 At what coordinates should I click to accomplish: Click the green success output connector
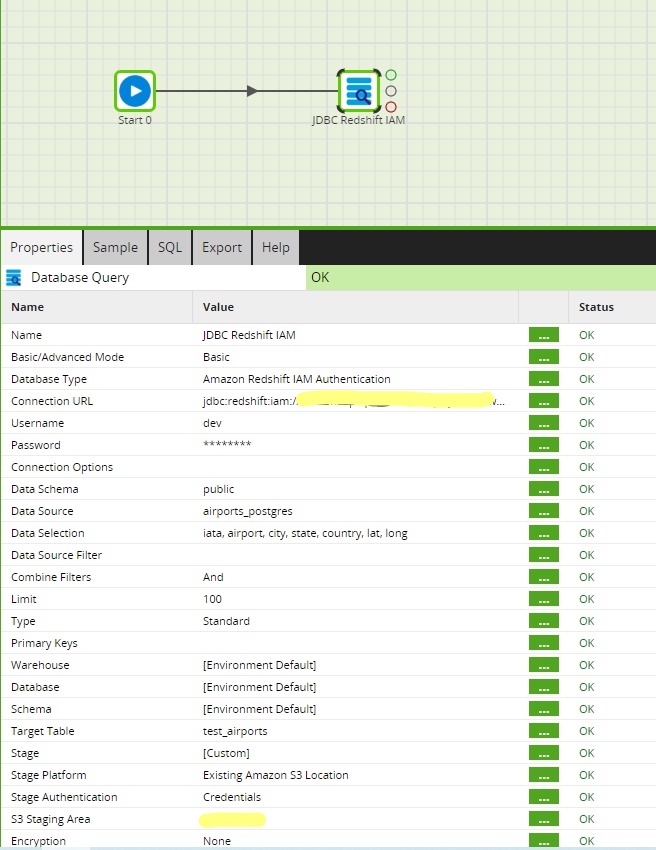point(391,75)
